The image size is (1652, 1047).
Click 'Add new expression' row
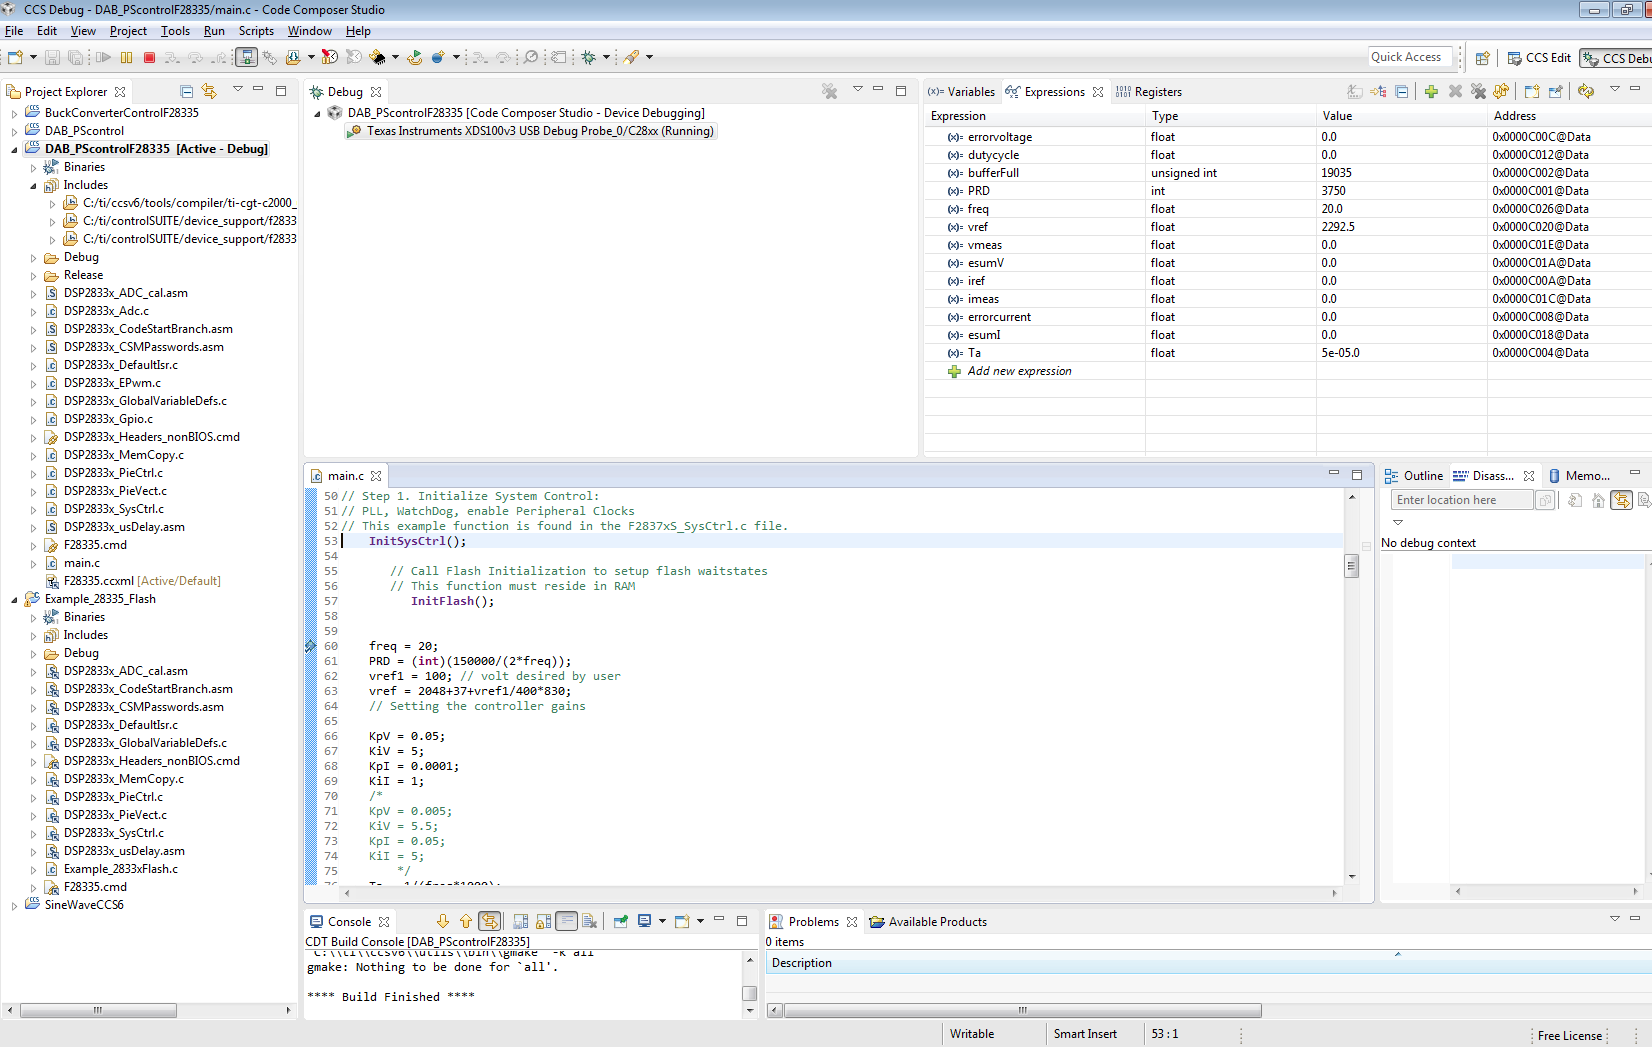coord(1019,371)
